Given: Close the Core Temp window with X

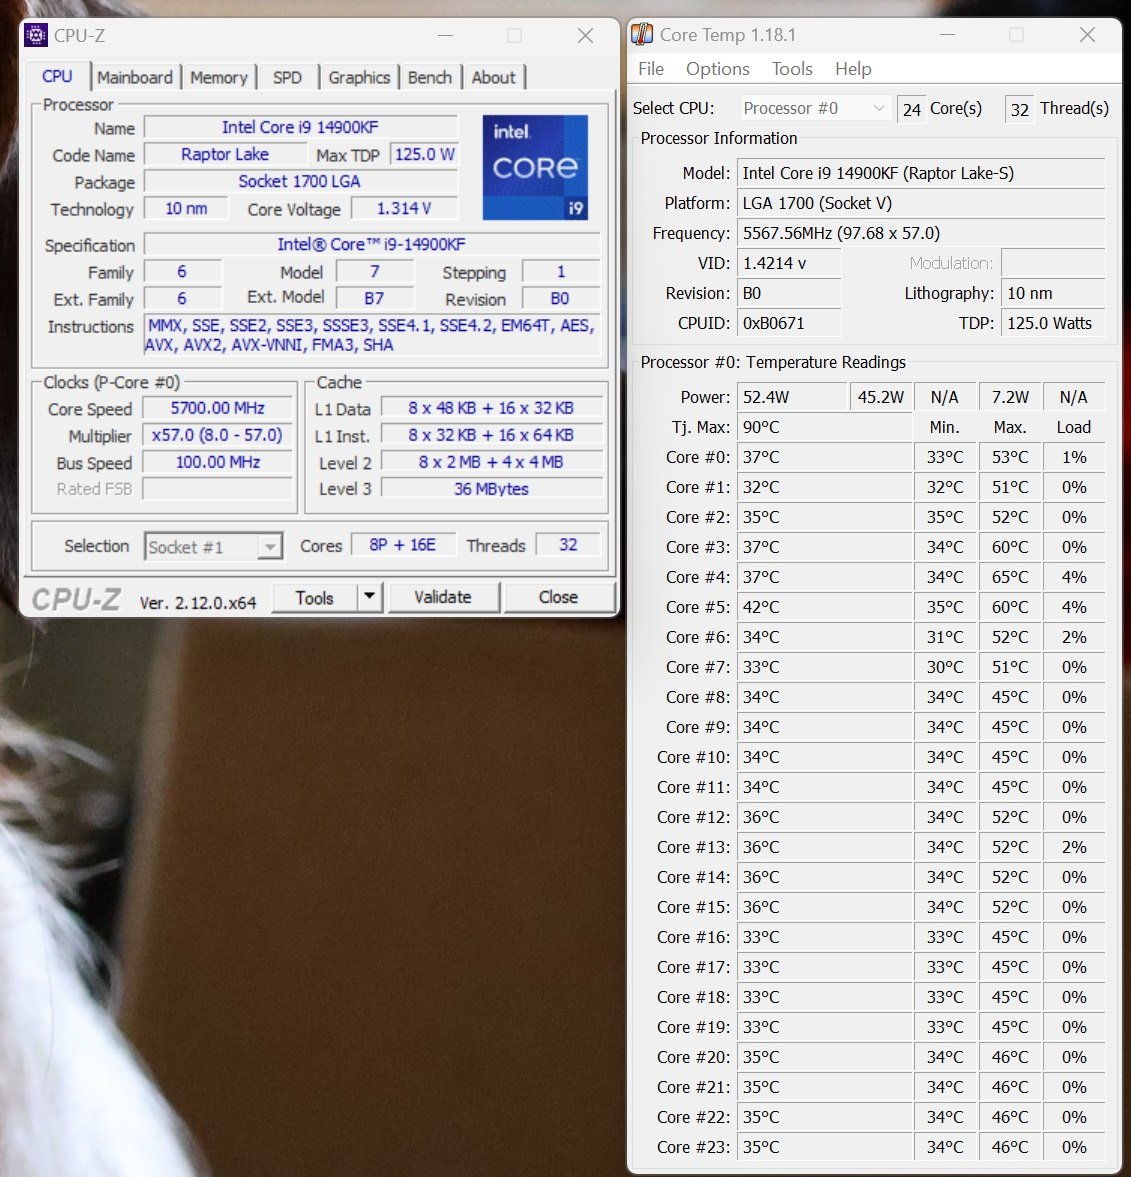Looking at the screenshot, I should tap(1087, 35).
